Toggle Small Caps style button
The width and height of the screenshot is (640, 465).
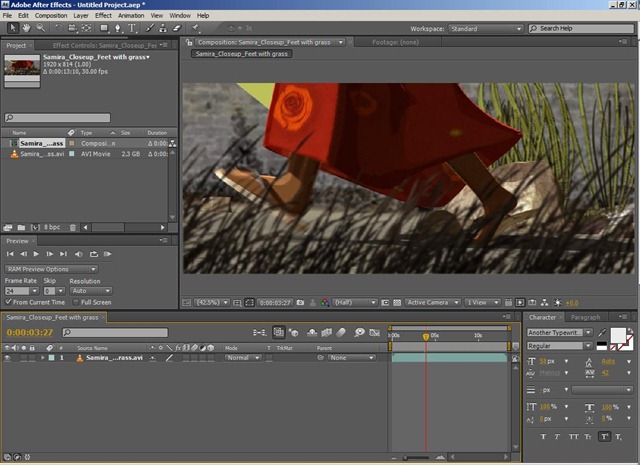(588, 436)
